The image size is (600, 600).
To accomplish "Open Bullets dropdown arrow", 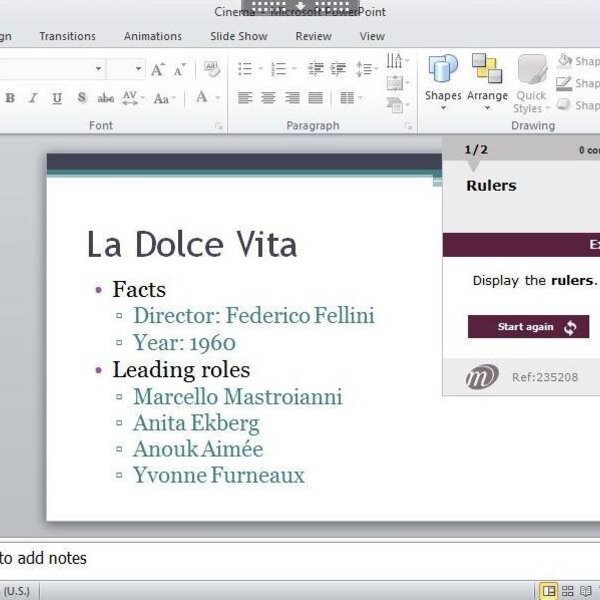I will (x=261, y=69).
